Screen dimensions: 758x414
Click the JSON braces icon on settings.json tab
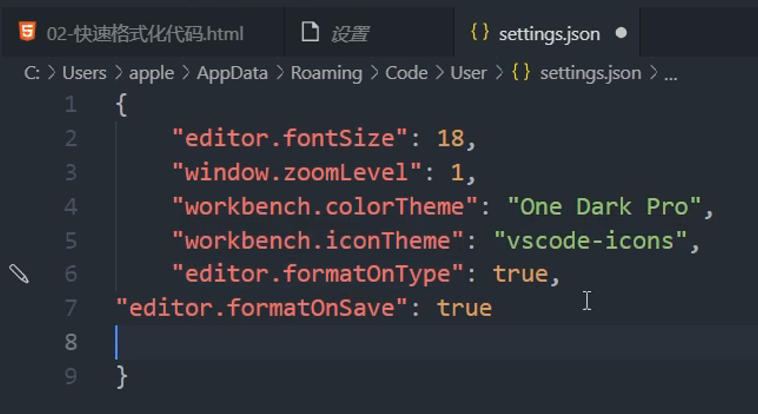(x=480, y=32)
